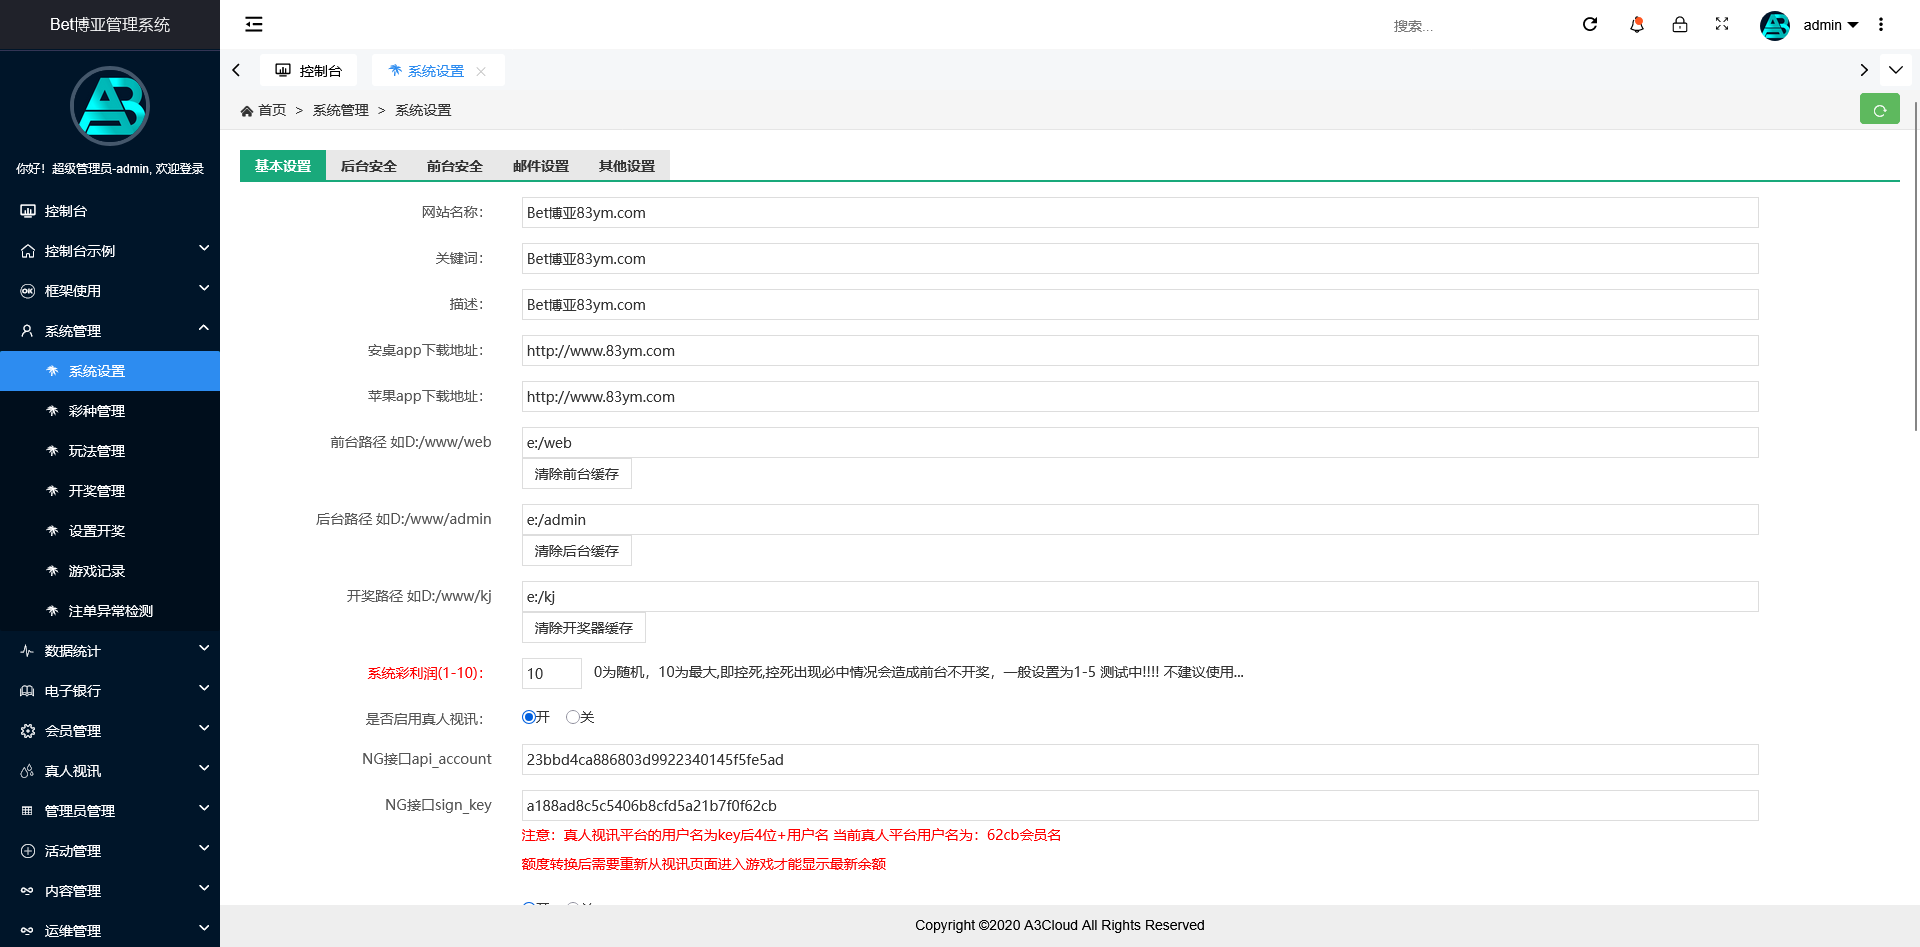
Task: Click the page vertical scrollbar
Action: [x=1915, y=266]
